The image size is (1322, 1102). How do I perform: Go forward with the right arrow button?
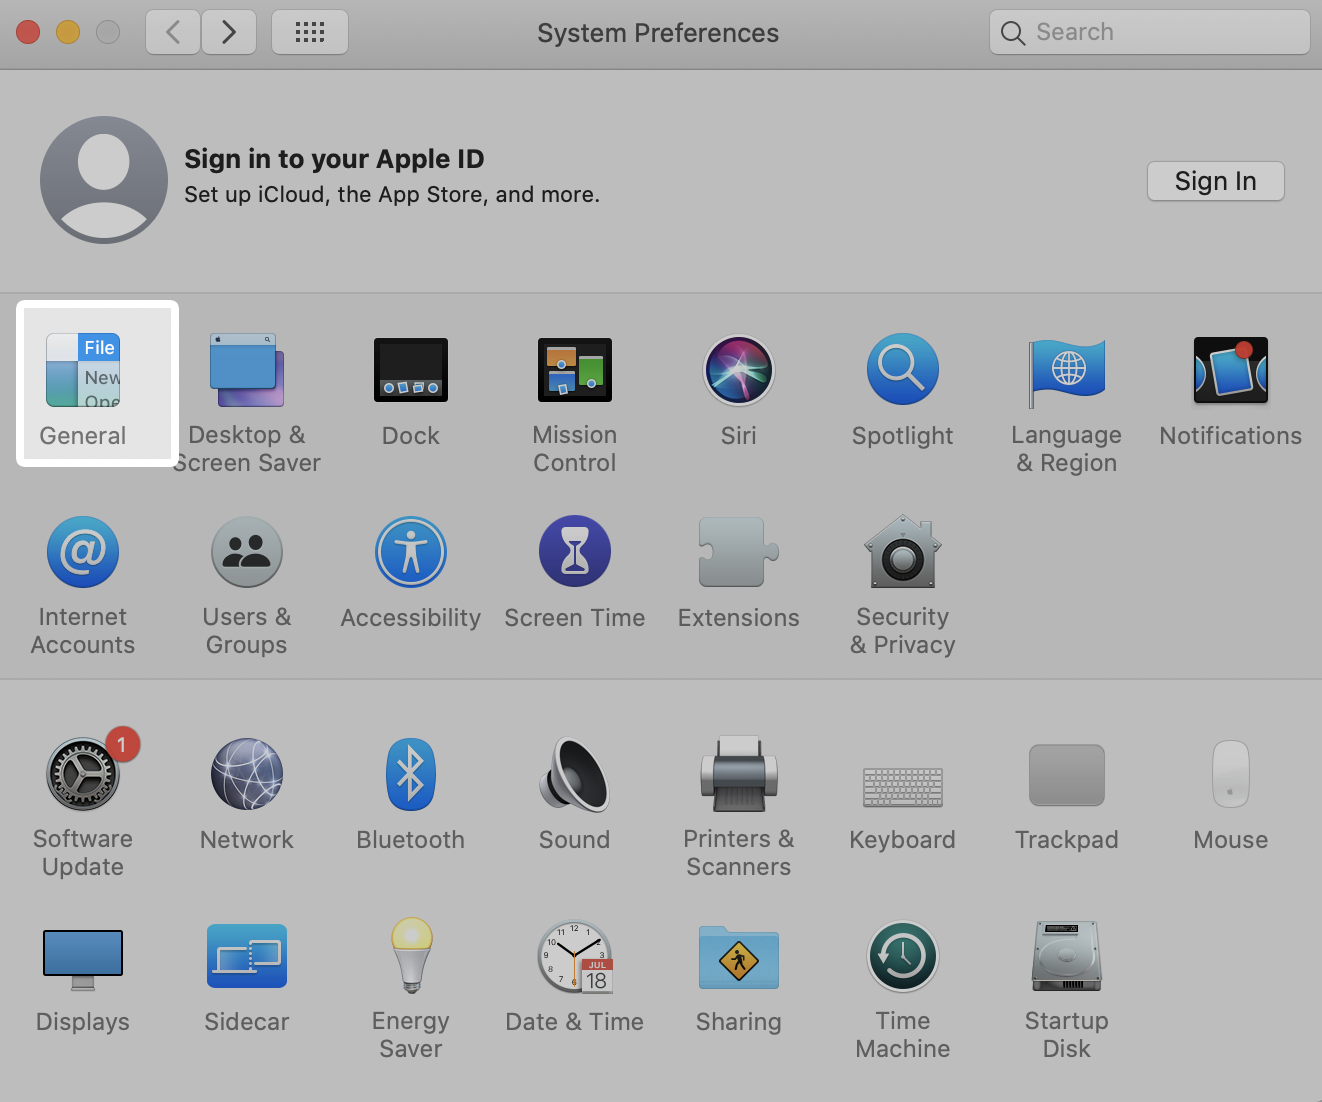pos(229,32)
